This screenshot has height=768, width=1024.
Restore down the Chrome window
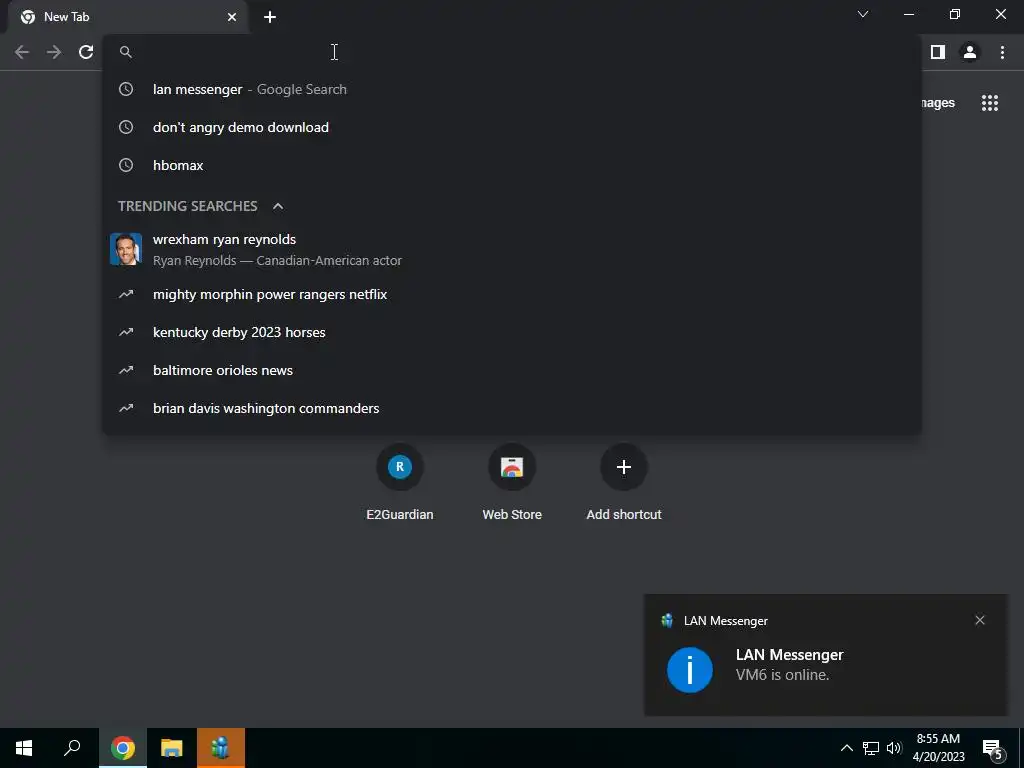coord(955,14)
